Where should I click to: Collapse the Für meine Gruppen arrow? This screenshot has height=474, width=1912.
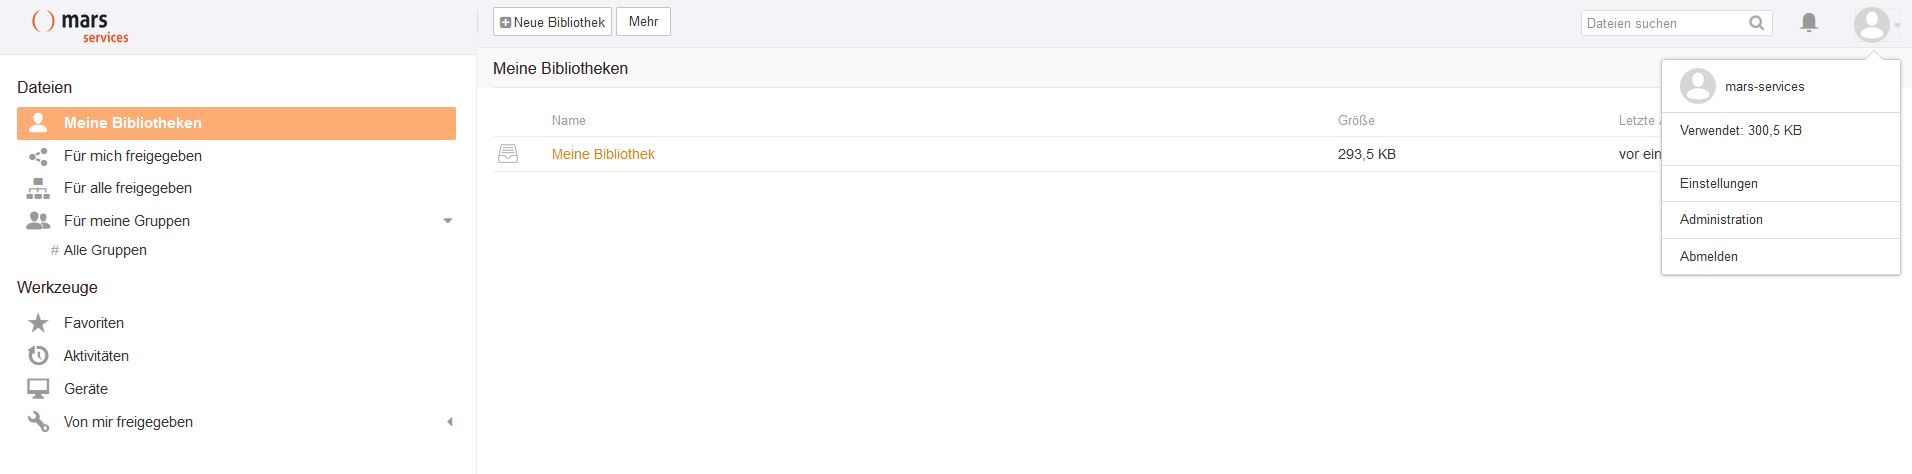[448, 221]
